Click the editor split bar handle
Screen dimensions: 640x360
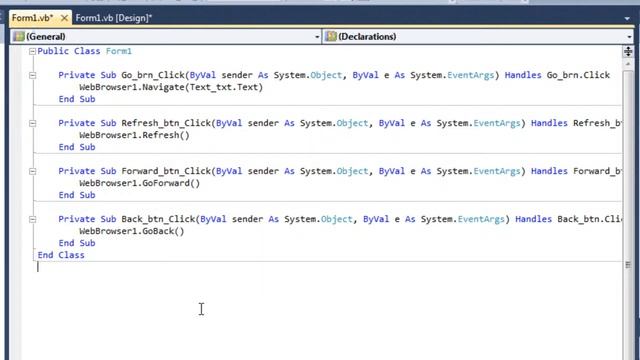click(628, 51)
